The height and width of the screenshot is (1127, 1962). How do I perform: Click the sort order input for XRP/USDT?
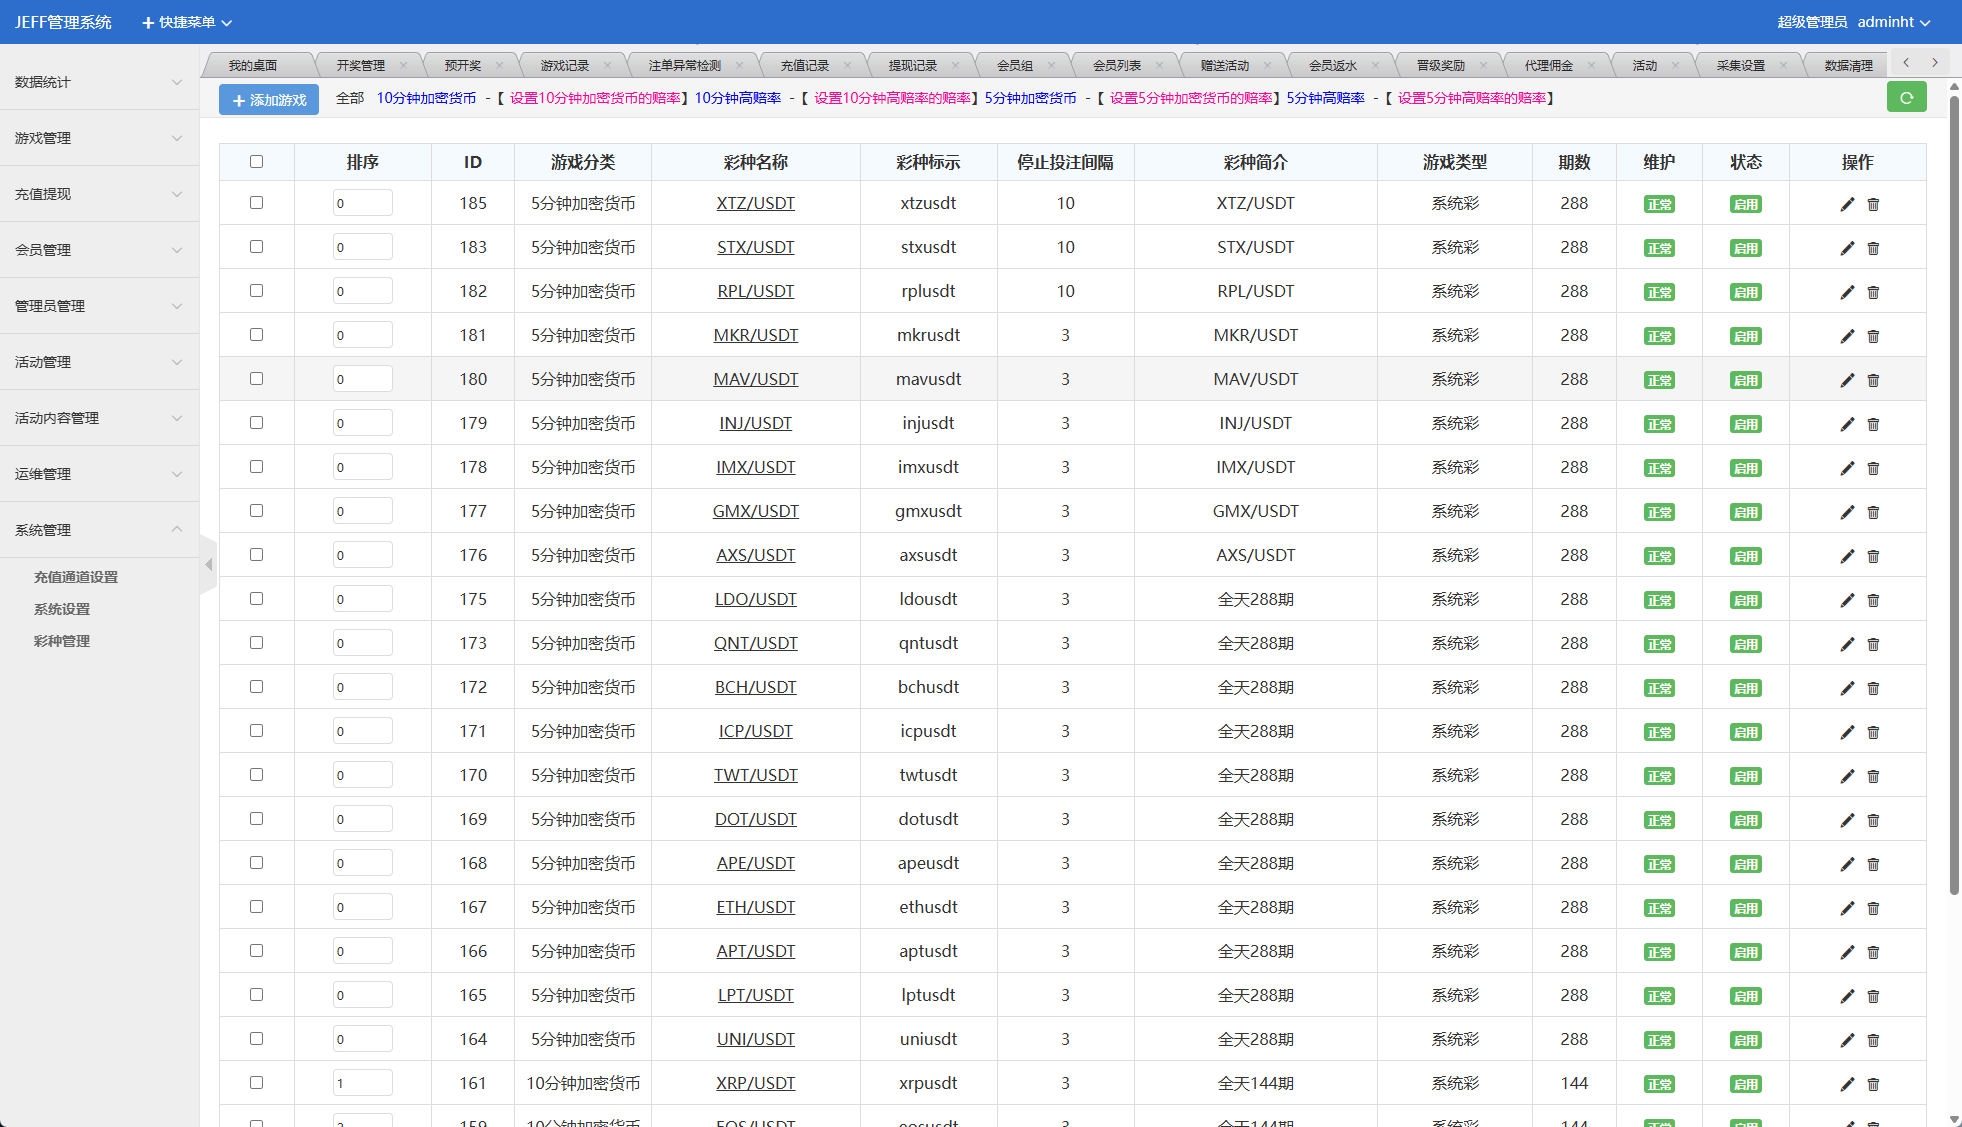(x=362, y=1083)
